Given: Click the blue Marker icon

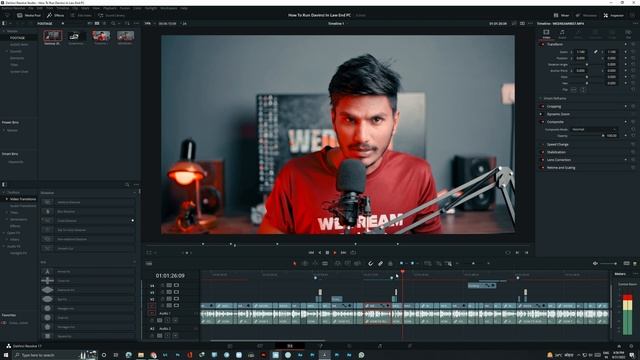Looking at the screenshot, I should 412,264.
